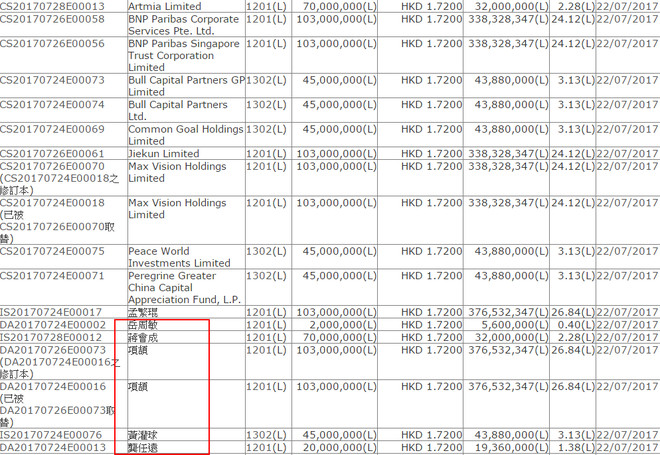This screenshot has width=660, height=455.
Task: Select the Artmia Limited name cell
Action: (x=165, y=6)
